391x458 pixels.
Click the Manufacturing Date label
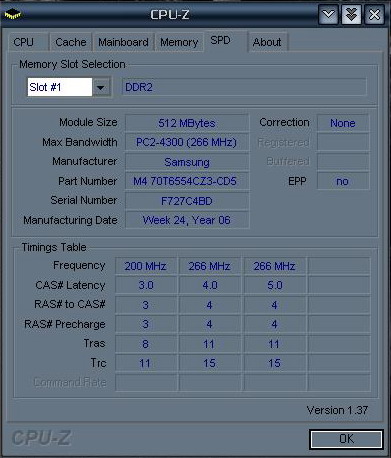pos(70,220)
